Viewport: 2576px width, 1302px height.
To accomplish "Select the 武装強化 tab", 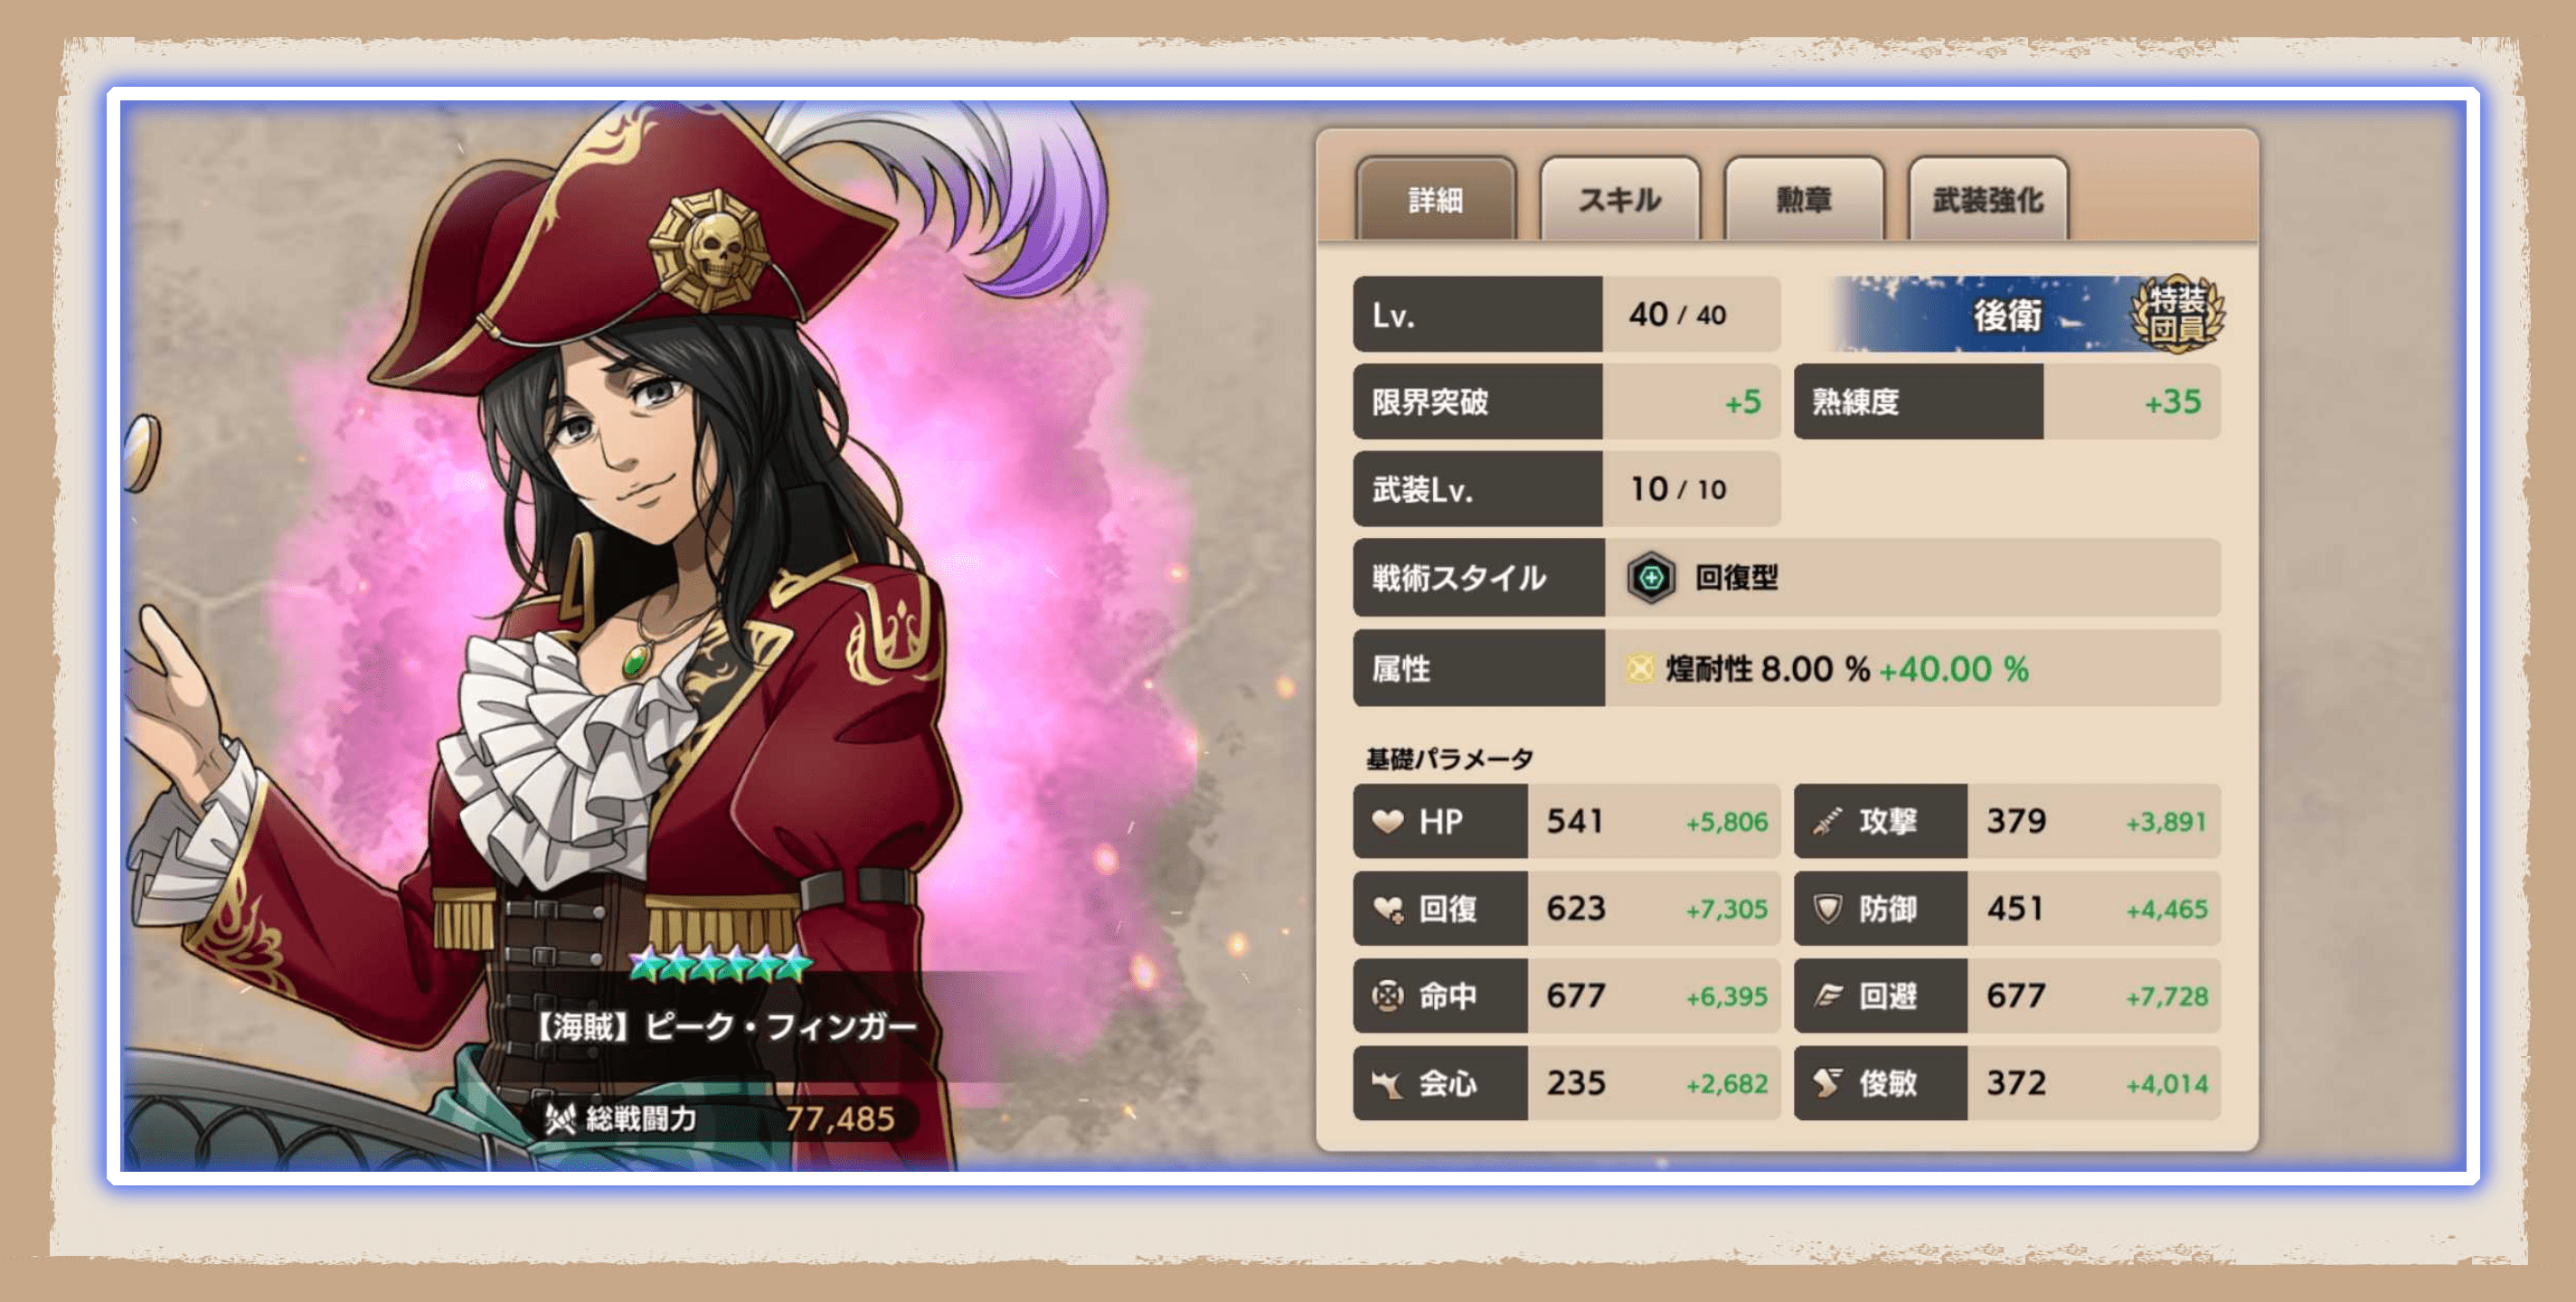I will click(x=1988, y=199).
